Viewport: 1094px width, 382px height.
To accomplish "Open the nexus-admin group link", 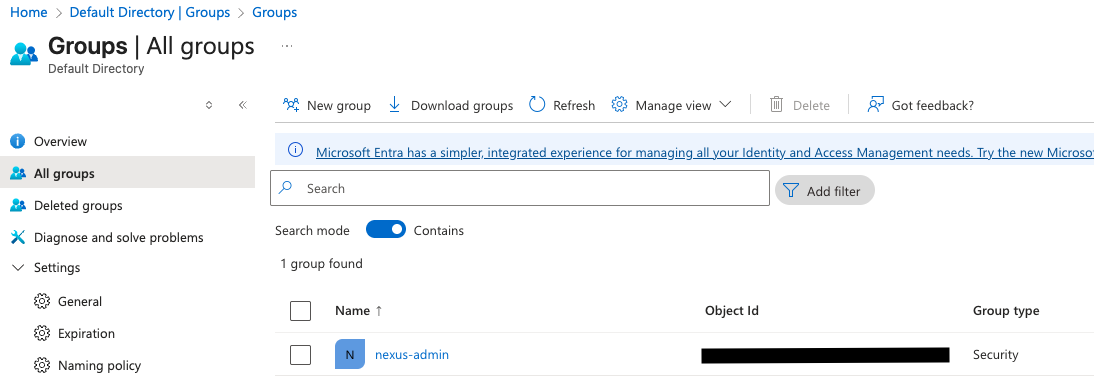I will coord(412,355).
